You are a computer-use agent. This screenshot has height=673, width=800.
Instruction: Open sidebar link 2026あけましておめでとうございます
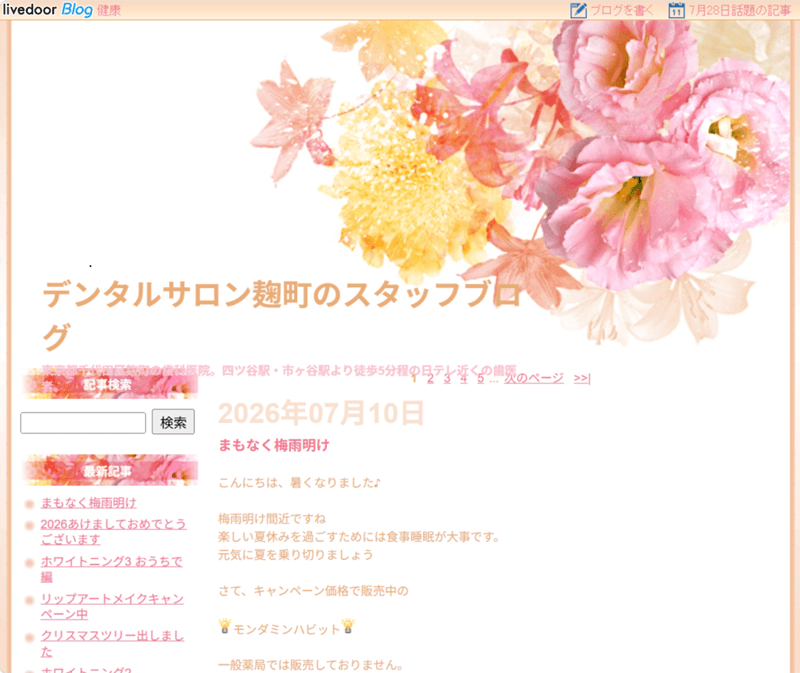click(113, 532)
